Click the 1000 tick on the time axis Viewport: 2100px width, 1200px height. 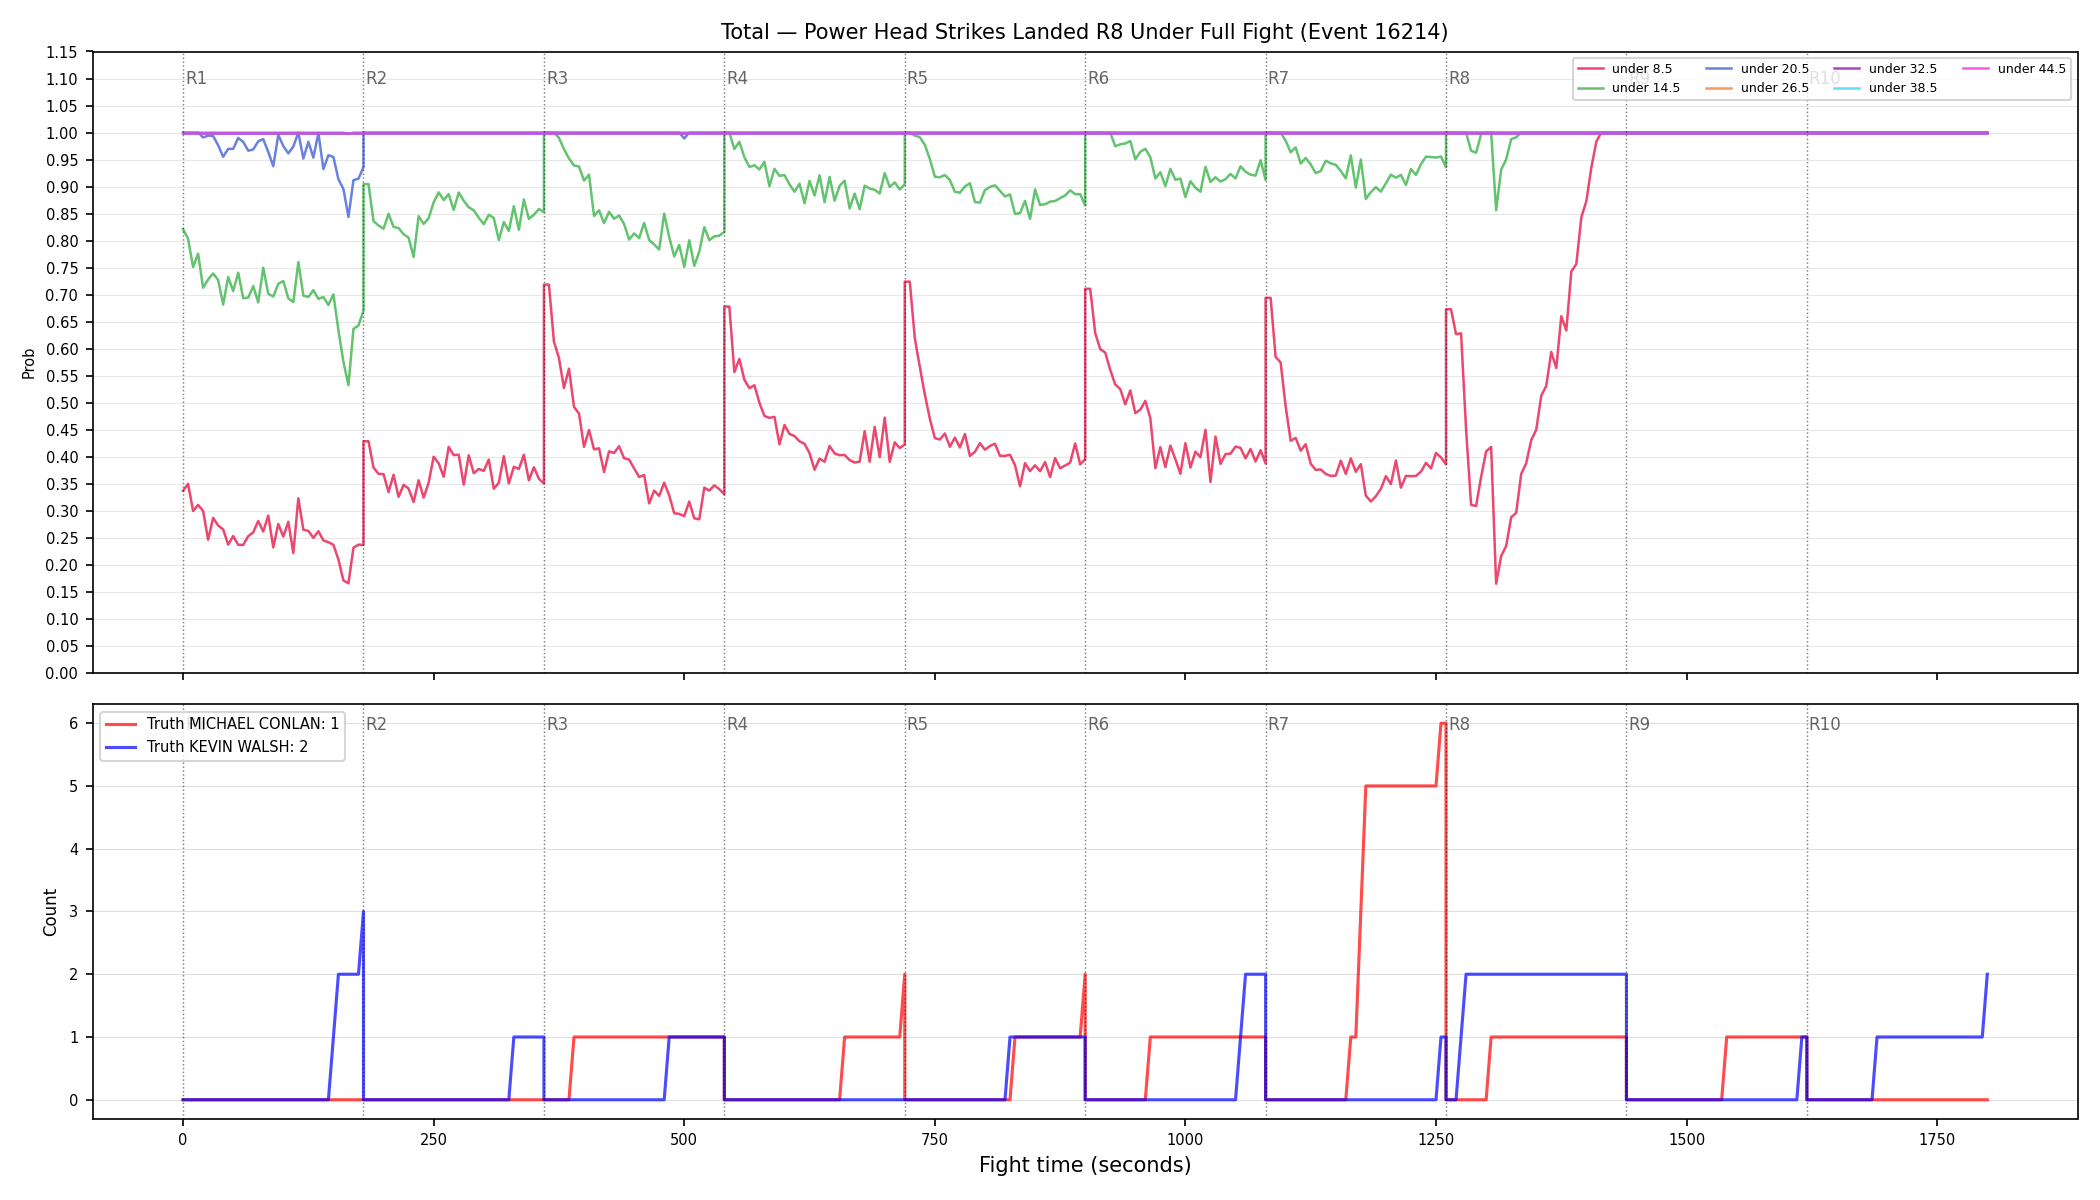tap(1185, 1139)
